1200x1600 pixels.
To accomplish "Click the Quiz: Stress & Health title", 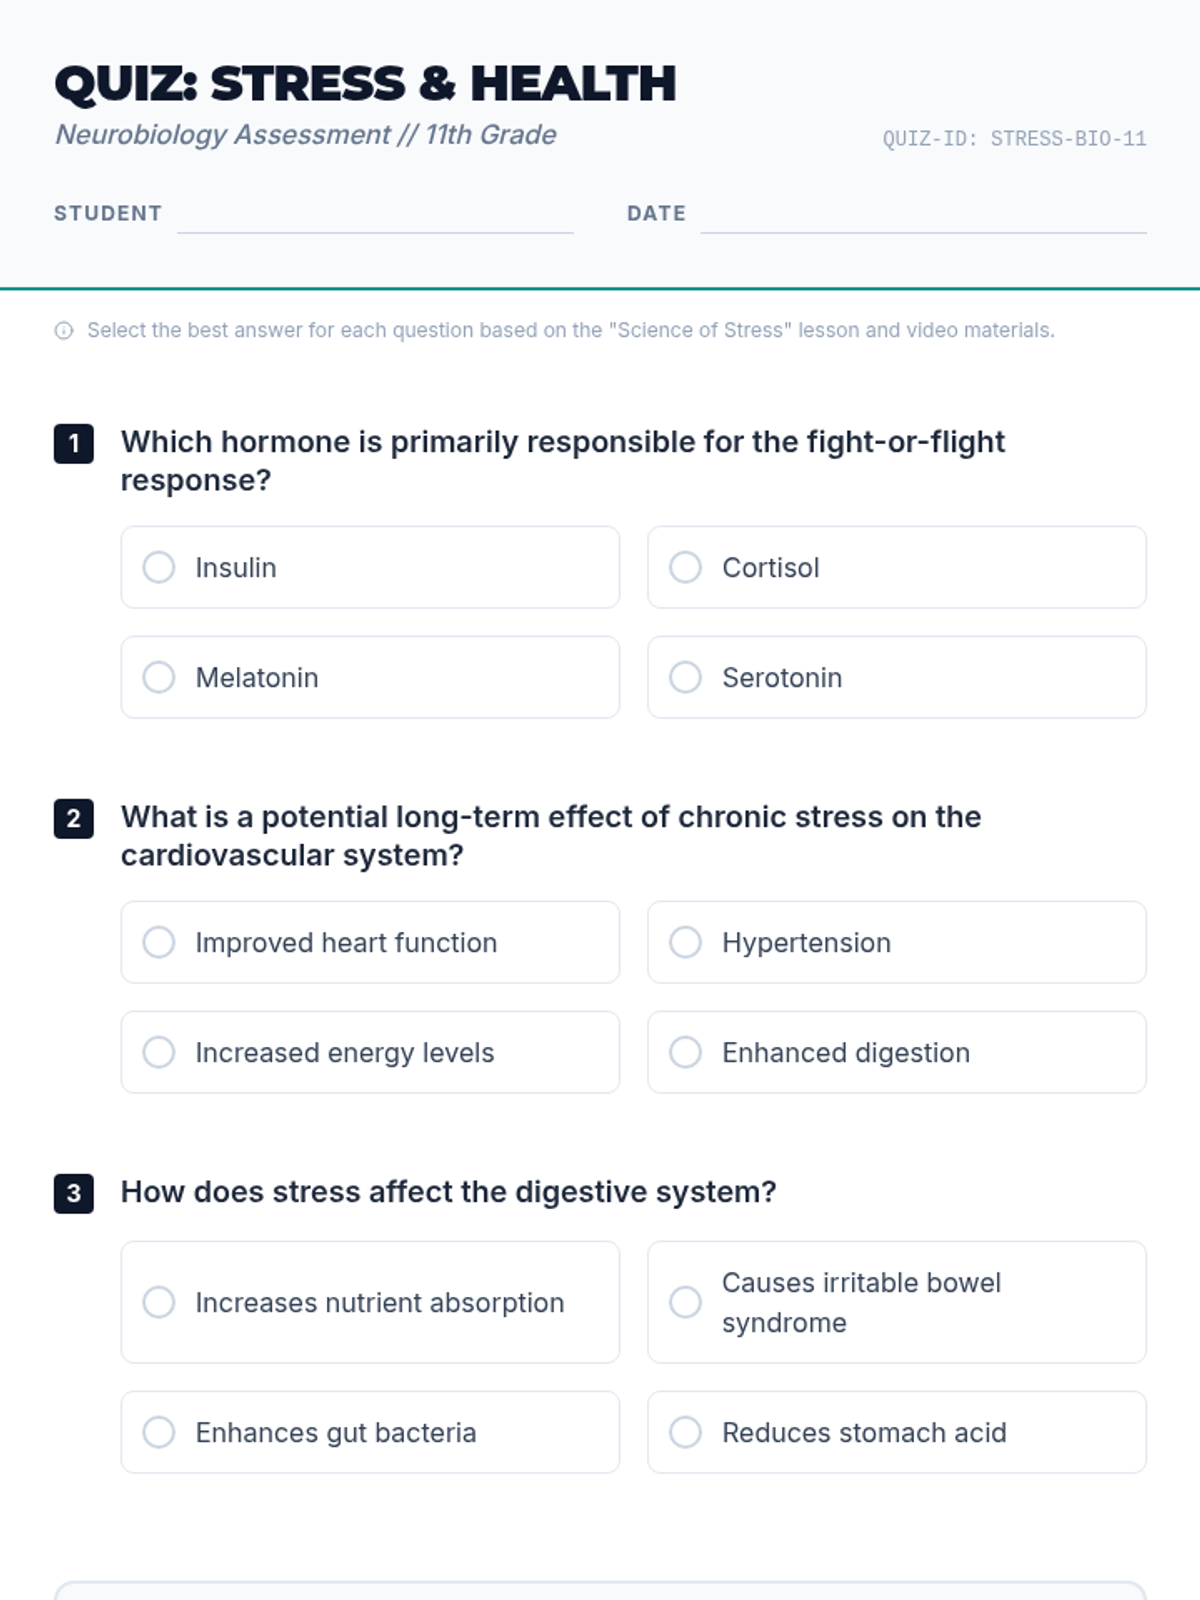I will [366, 84].
